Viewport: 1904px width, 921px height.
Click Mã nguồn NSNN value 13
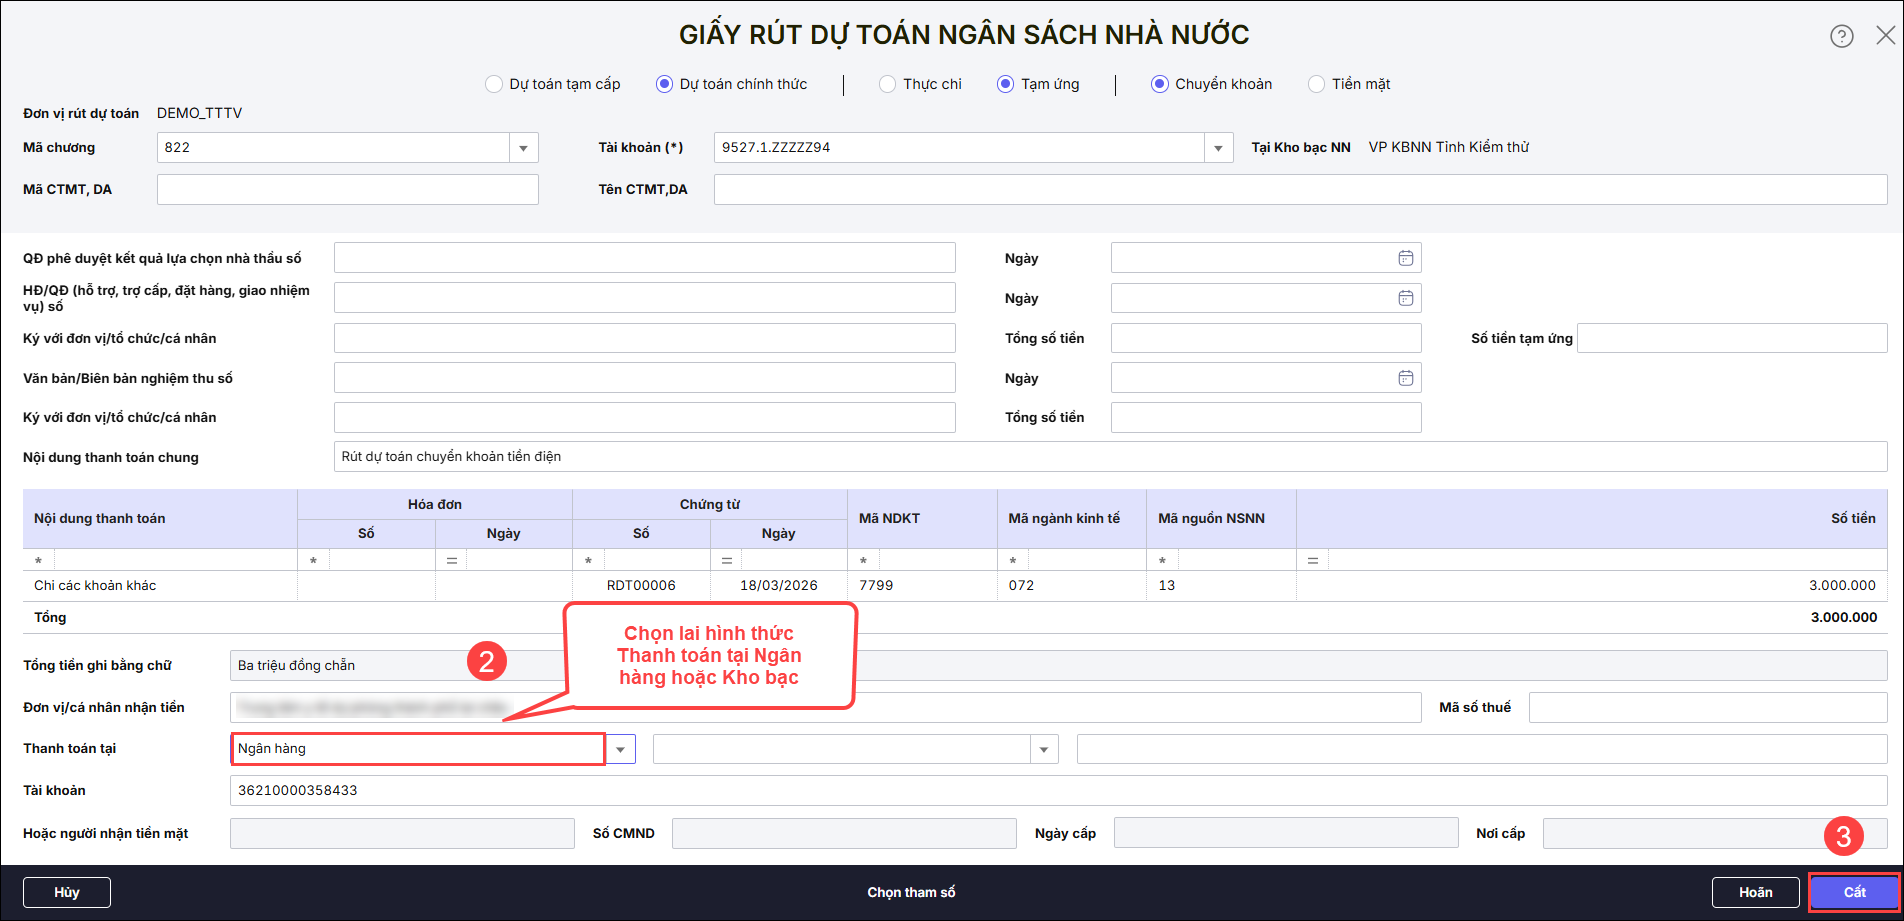1221,586
